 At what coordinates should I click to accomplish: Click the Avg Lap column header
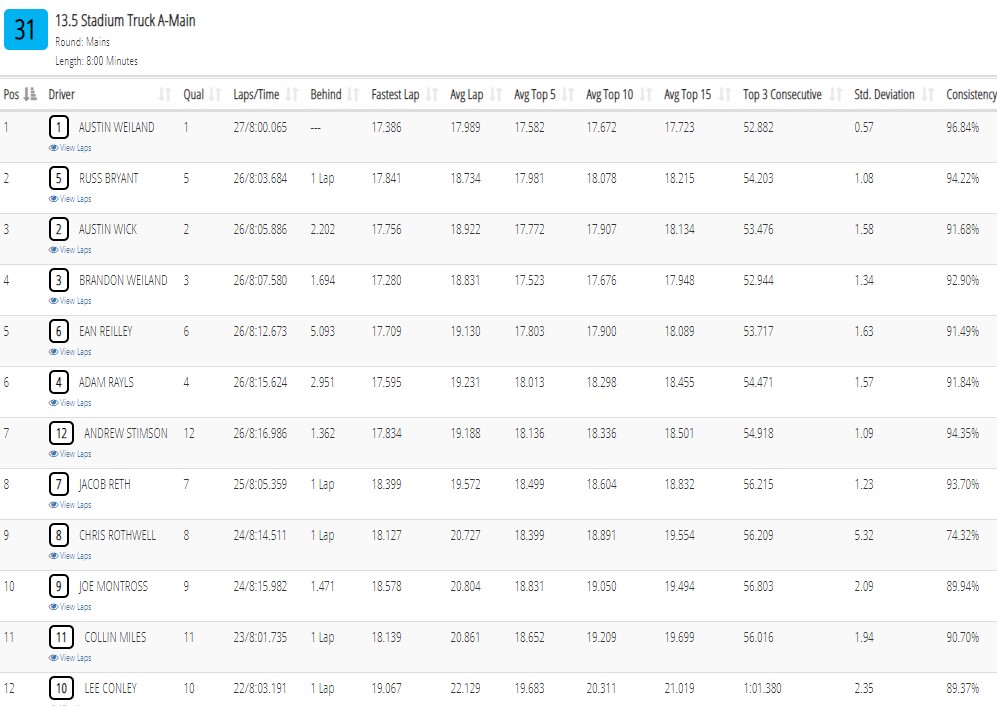pos(467,95)
